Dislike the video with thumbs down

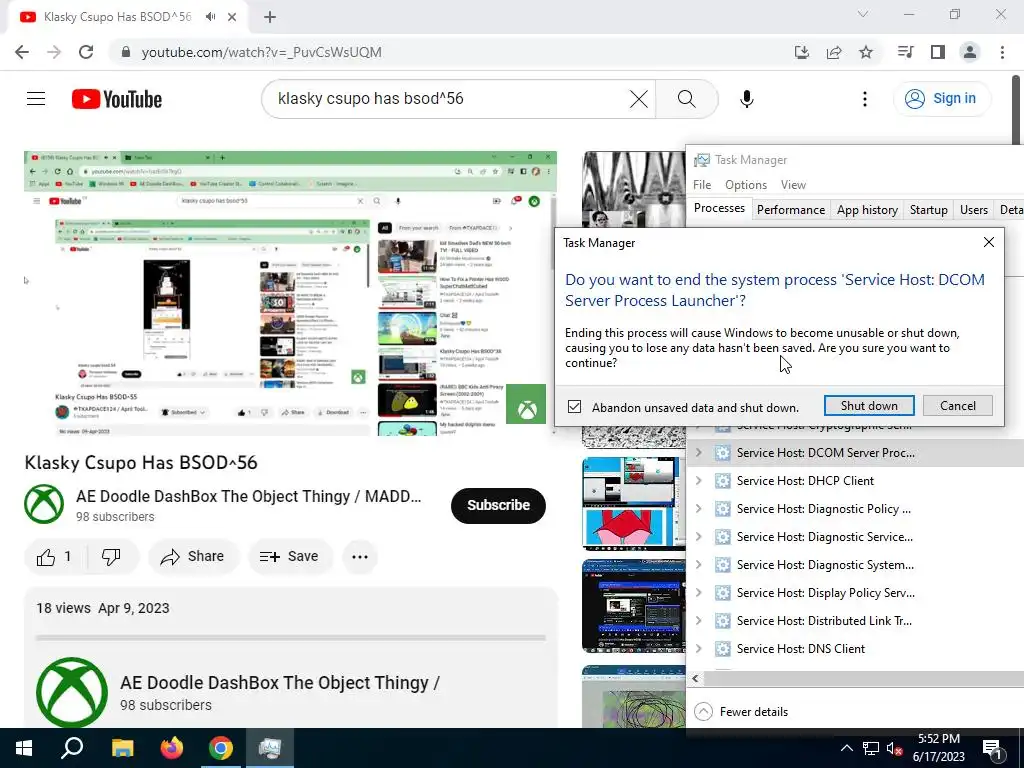click(x=111, y=557)
